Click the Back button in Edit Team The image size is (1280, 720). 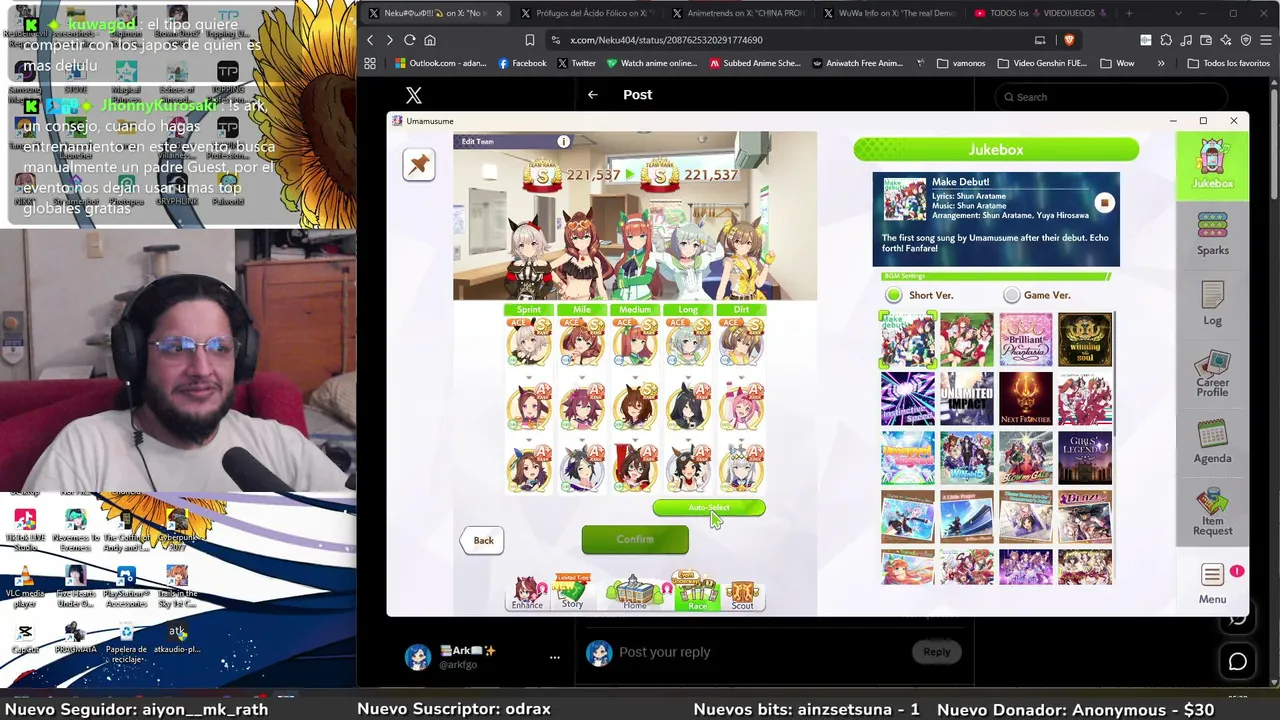pos(483,540)
